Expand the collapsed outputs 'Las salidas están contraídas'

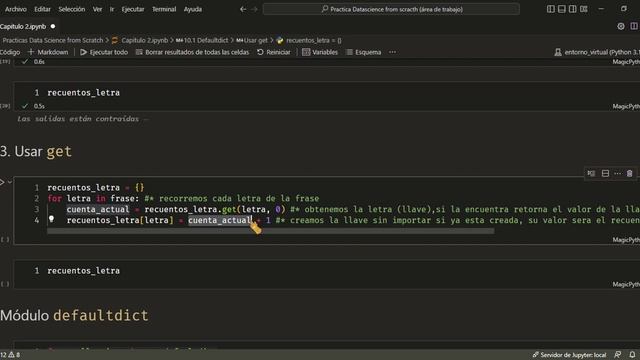[83, 119]
